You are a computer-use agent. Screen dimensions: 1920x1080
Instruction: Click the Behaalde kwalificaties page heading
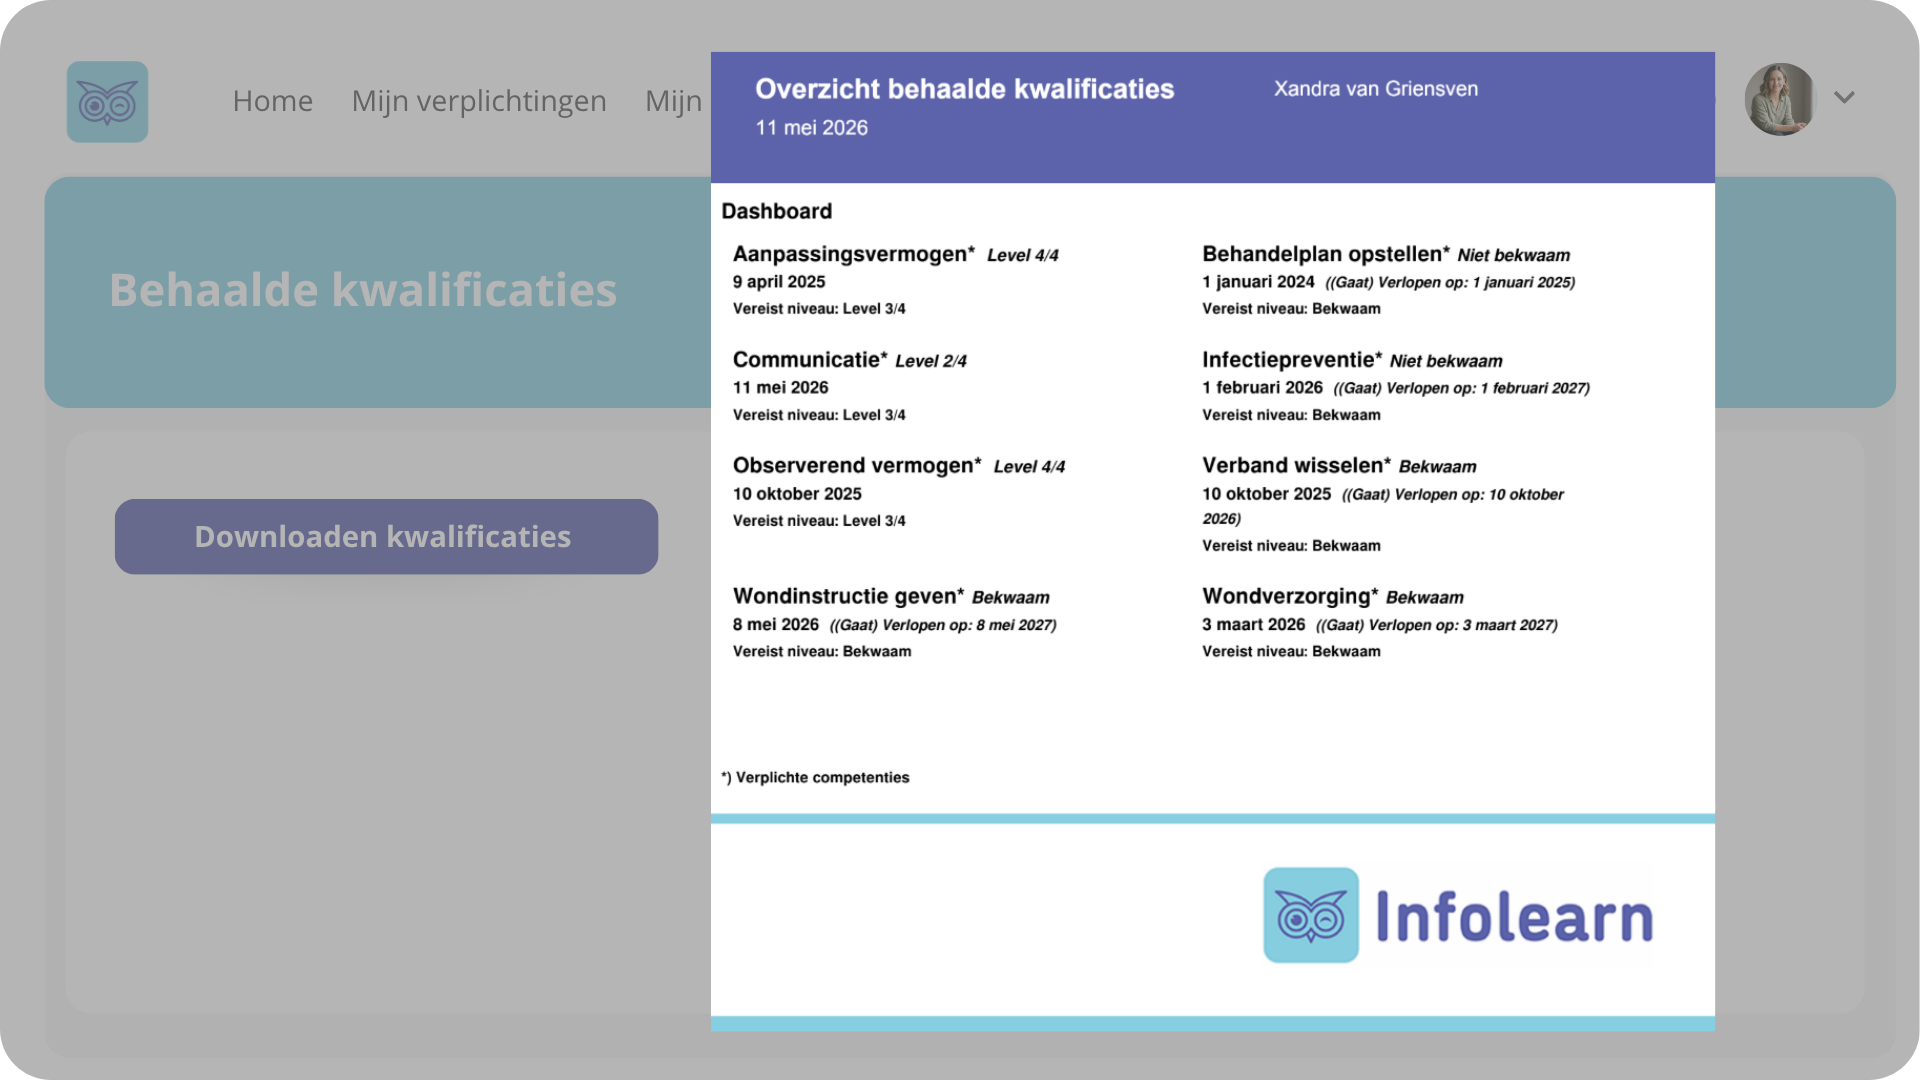pos(363,290)
